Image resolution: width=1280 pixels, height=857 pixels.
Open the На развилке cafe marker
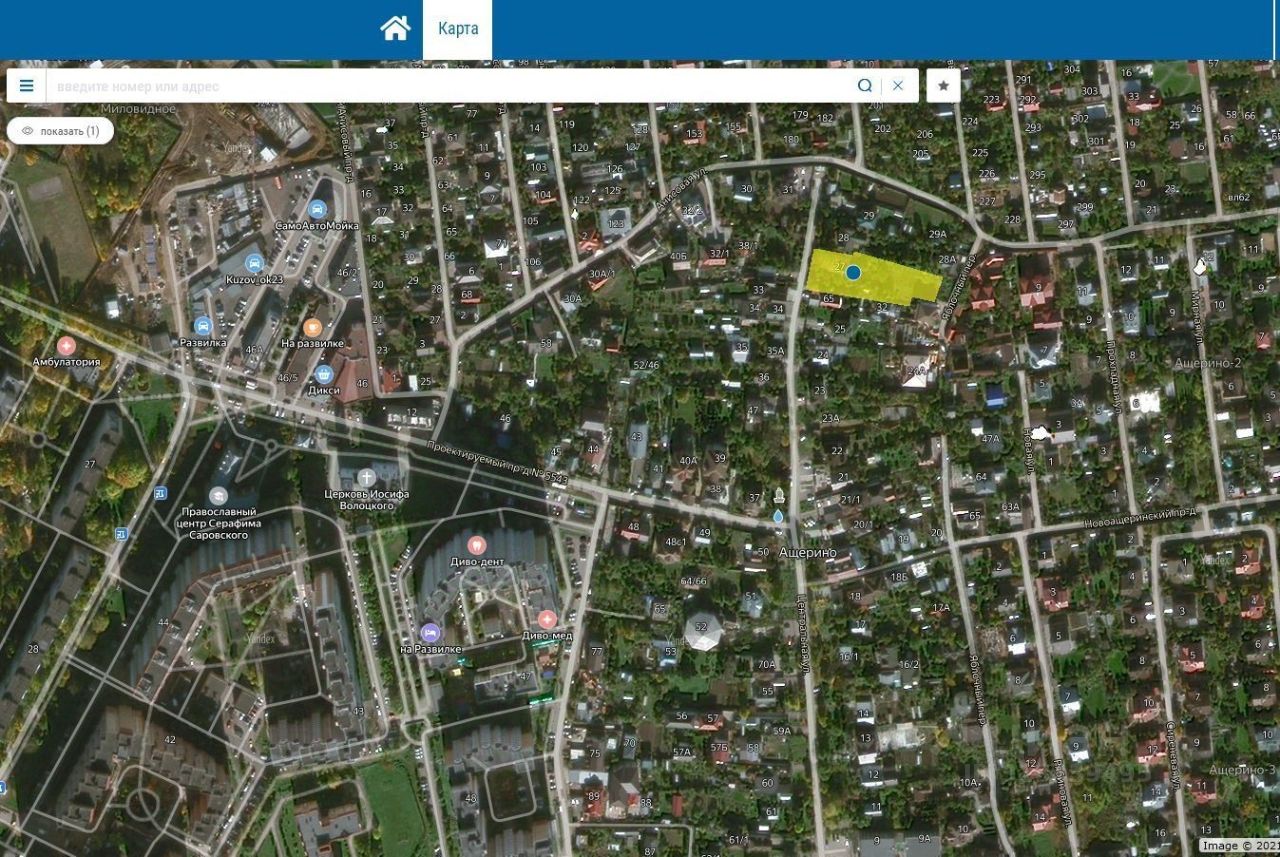tap(312, 327)
